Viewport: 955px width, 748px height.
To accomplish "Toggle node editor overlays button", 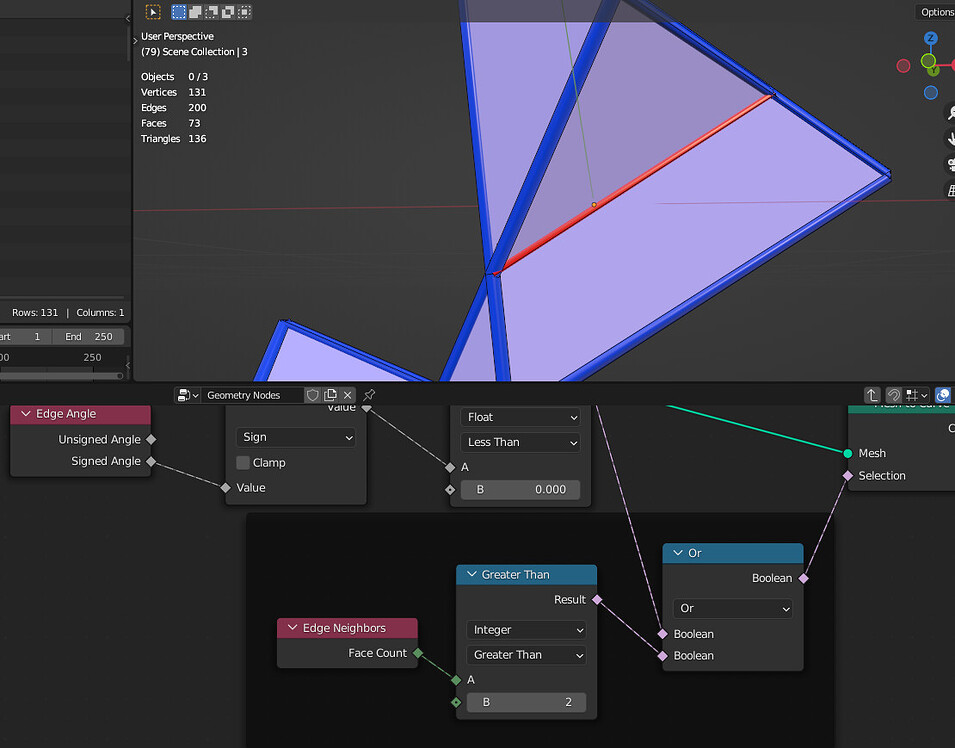I will 943,395.
